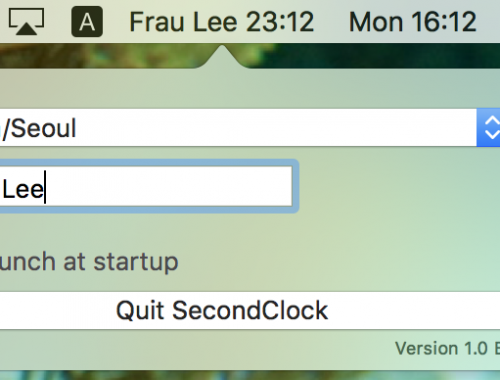Viewport: 500px width, 380px height.
Task: Focus the label field containing Lee
Action: coord(146,186)
